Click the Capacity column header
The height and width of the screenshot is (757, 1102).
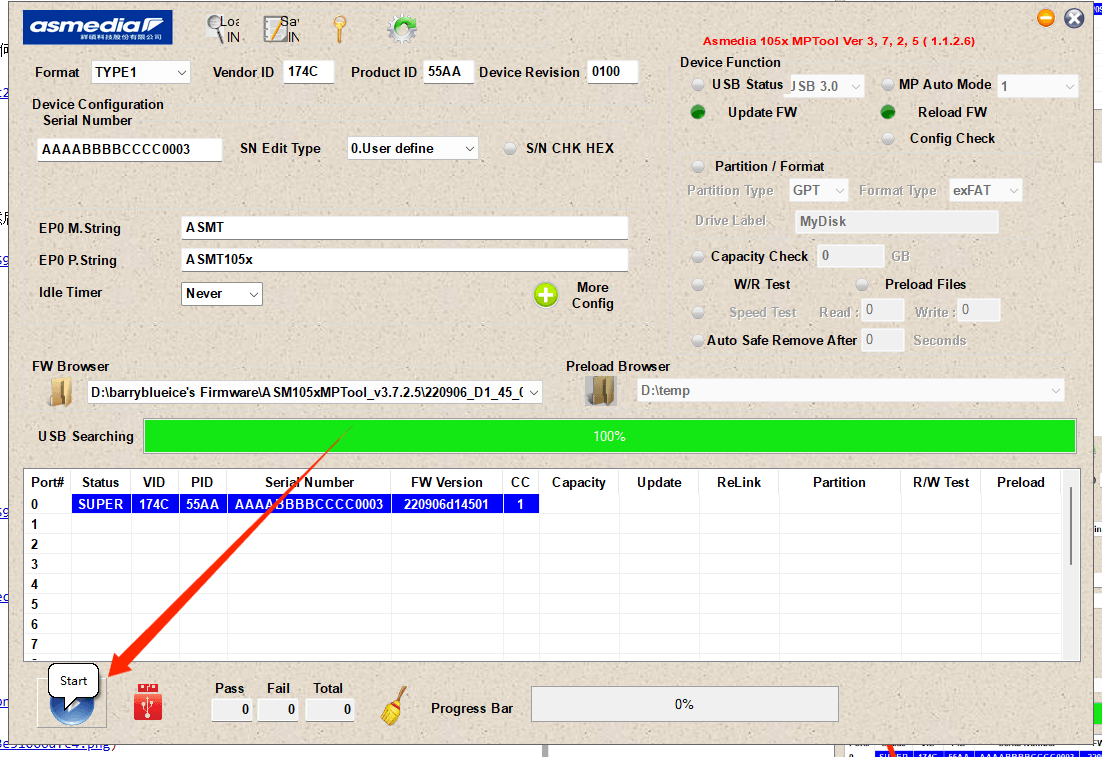coord(578,482)
